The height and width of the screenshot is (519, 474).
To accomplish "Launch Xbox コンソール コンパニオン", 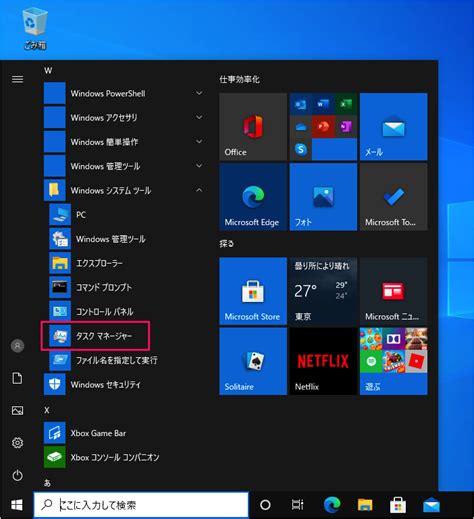I will [125, 457].
